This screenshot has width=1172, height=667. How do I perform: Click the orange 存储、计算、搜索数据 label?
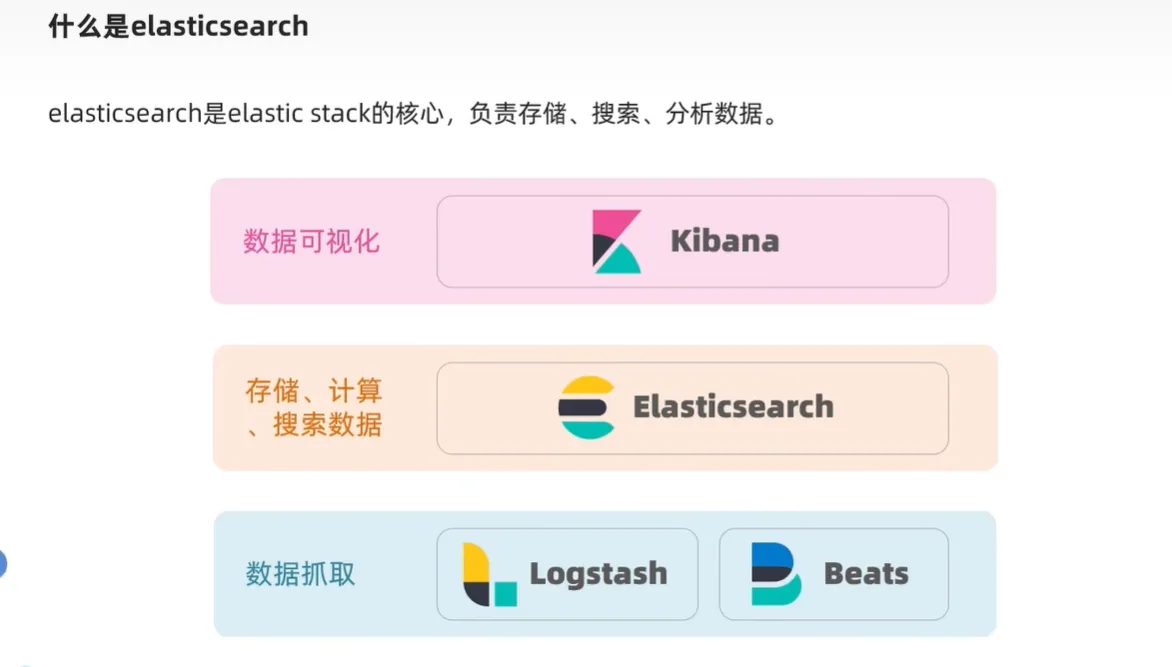[x=314, y=407]
